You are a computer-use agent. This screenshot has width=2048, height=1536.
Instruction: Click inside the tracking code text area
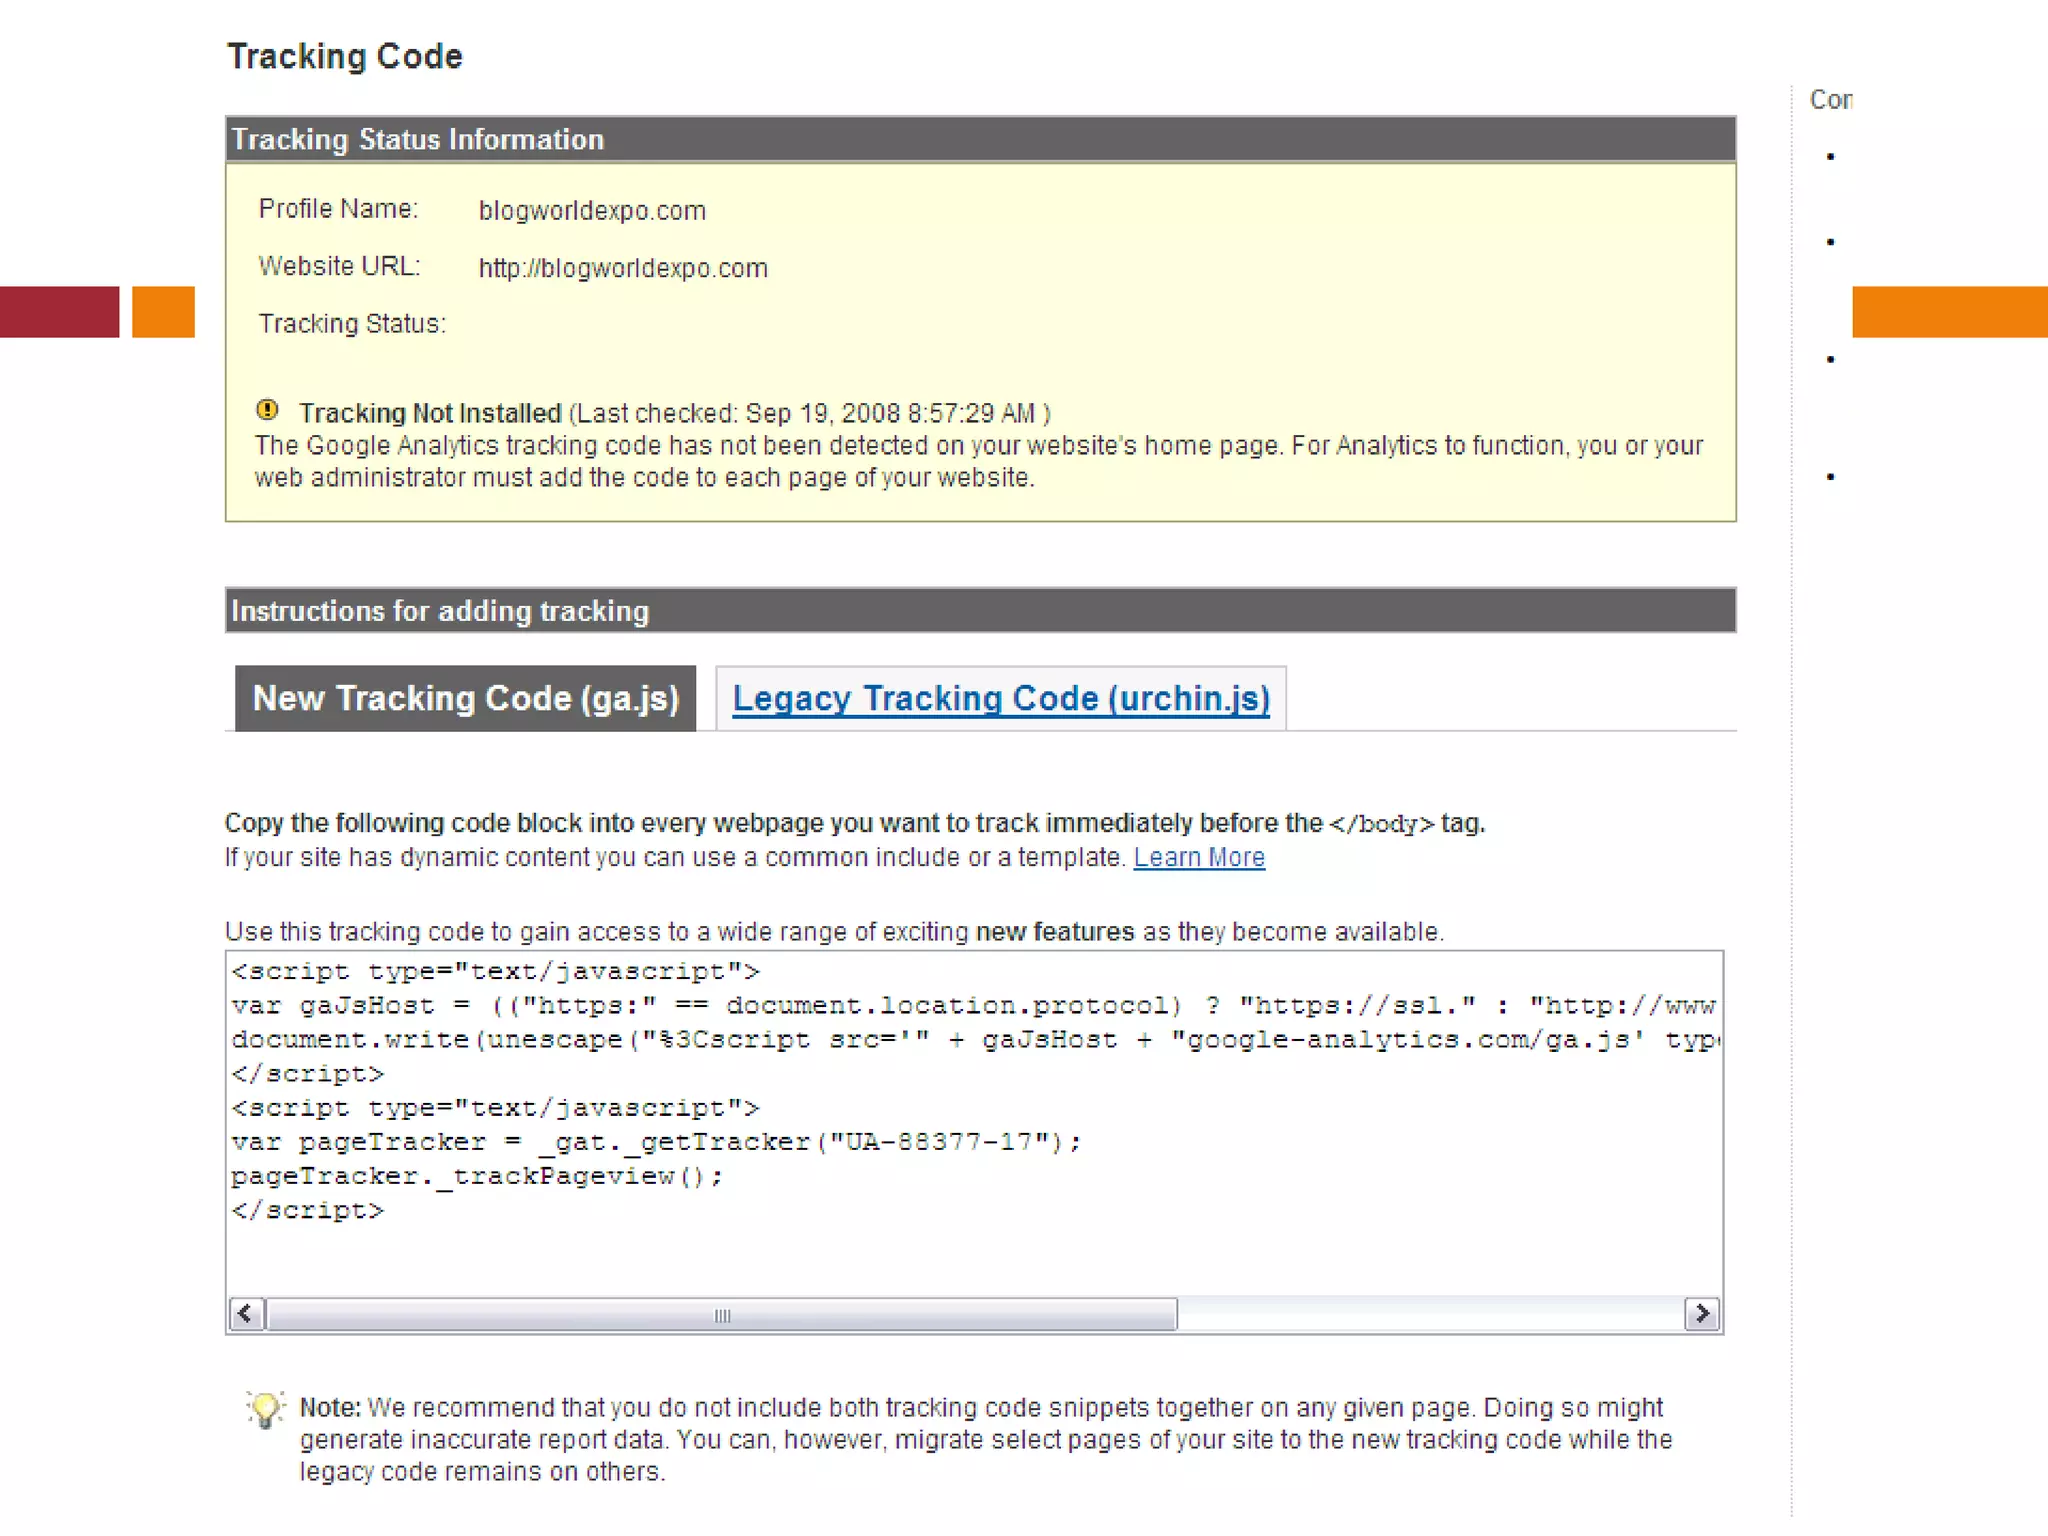pyautogui.click(x=974, y=1250)
